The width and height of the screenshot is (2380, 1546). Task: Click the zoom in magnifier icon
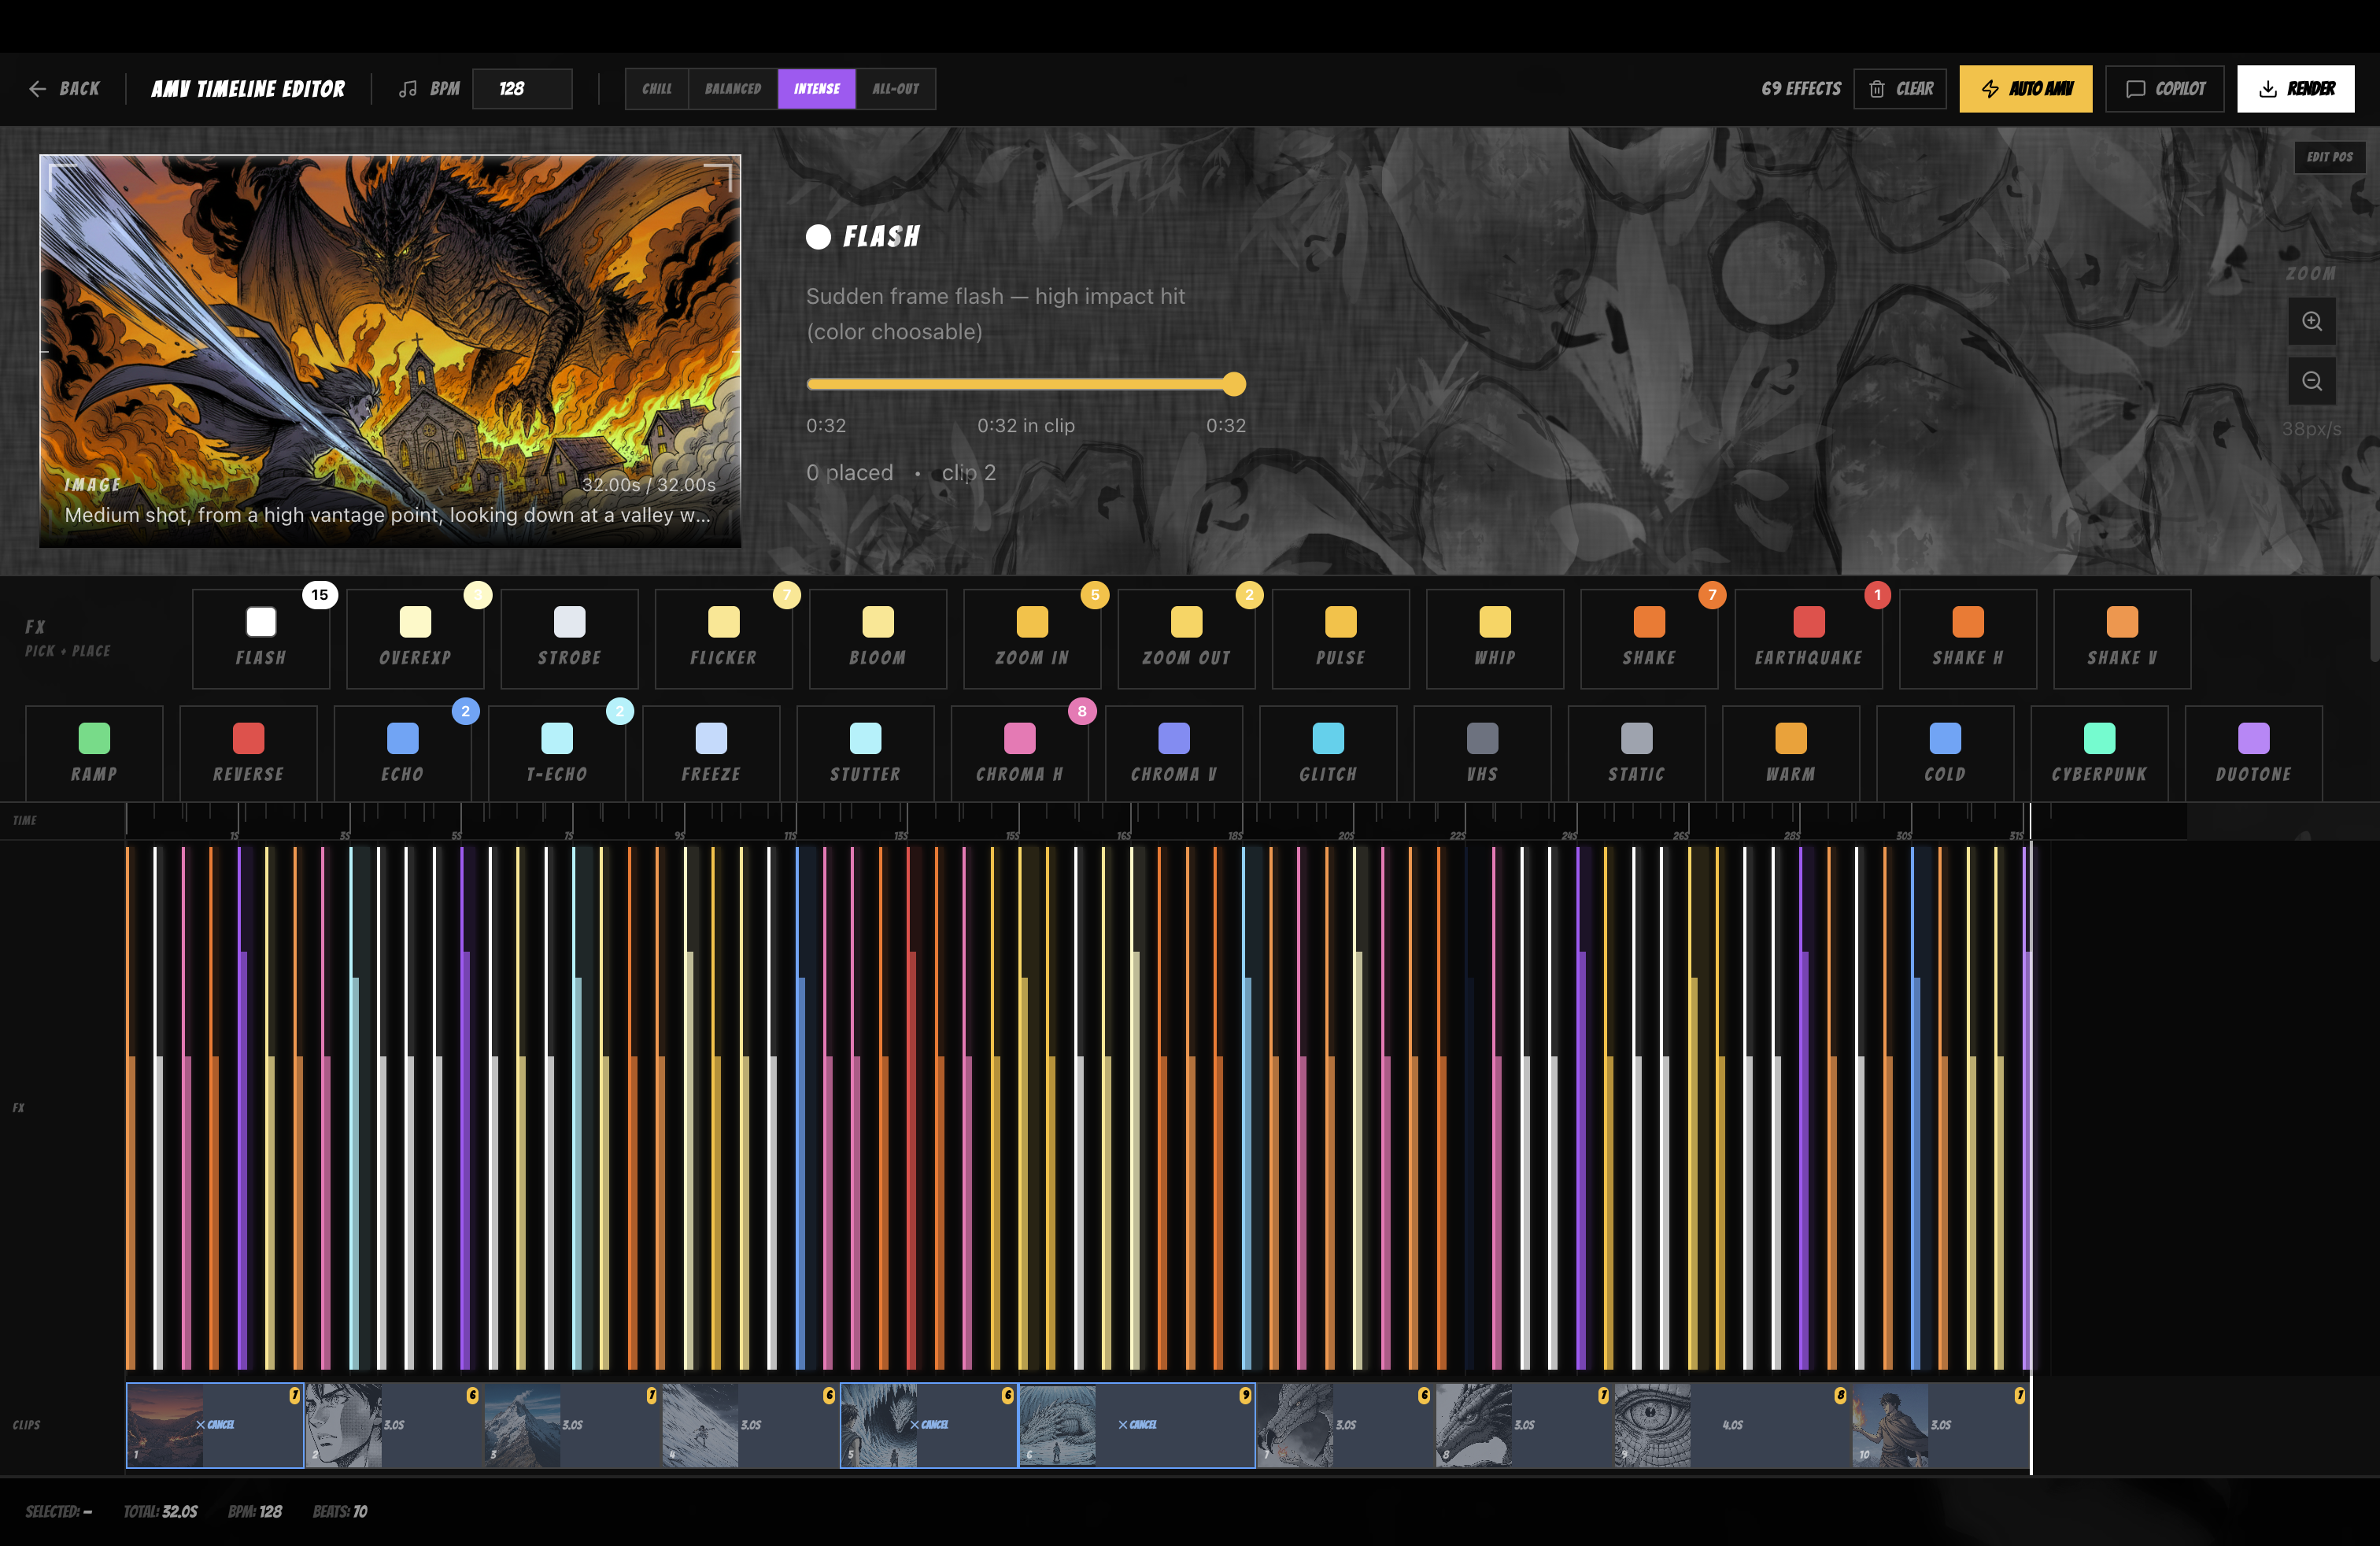(2311, 322)
